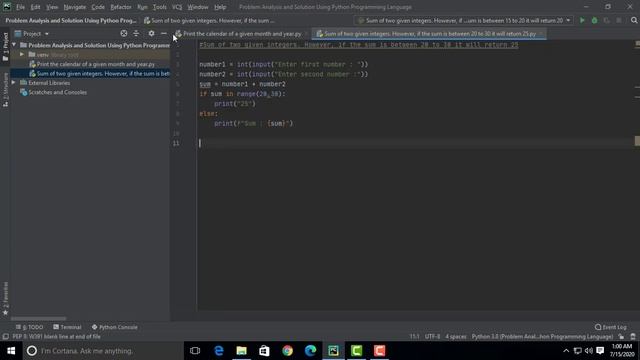640x360 pixels.
Task: Click the horizontal scrollbar of the Project panel
Action: (38, 318)
